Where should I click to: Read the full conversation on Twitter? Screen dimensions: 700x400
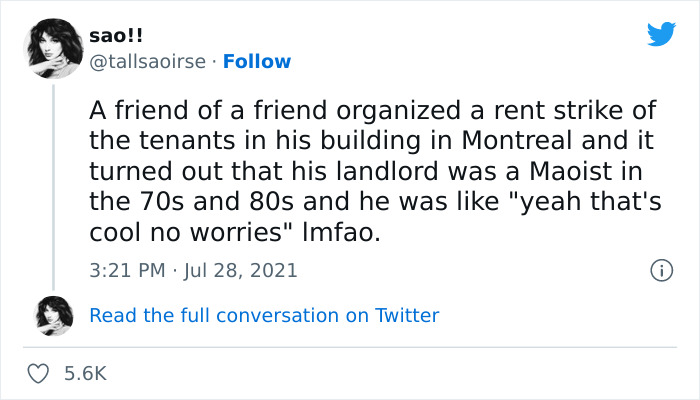click(264, 315)
